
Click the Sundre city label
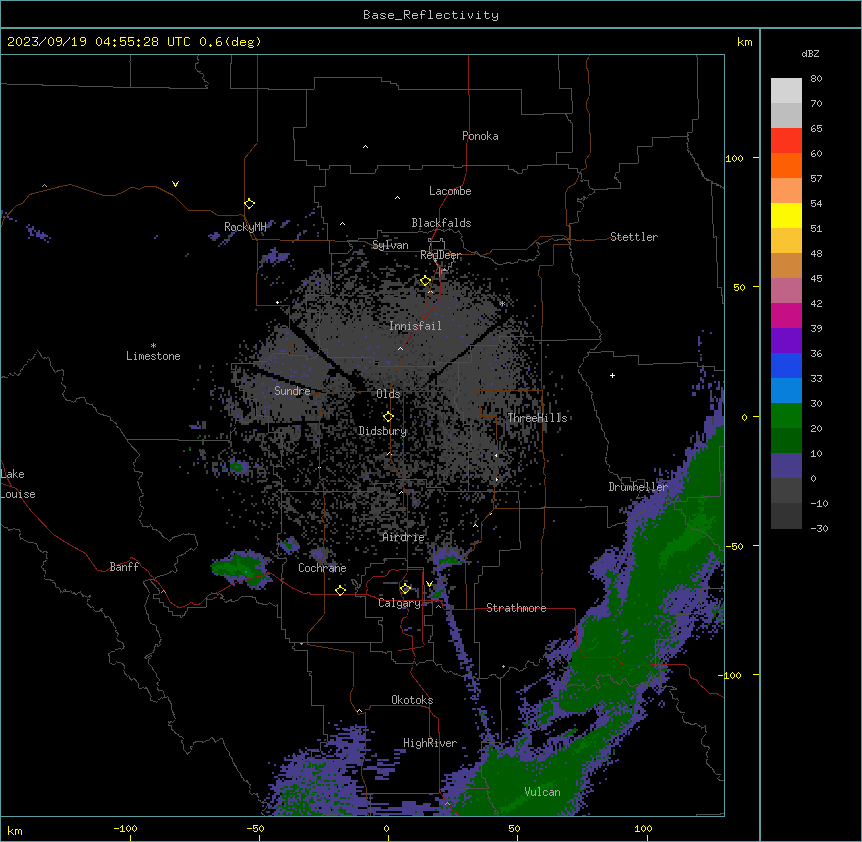coord(292,391)
